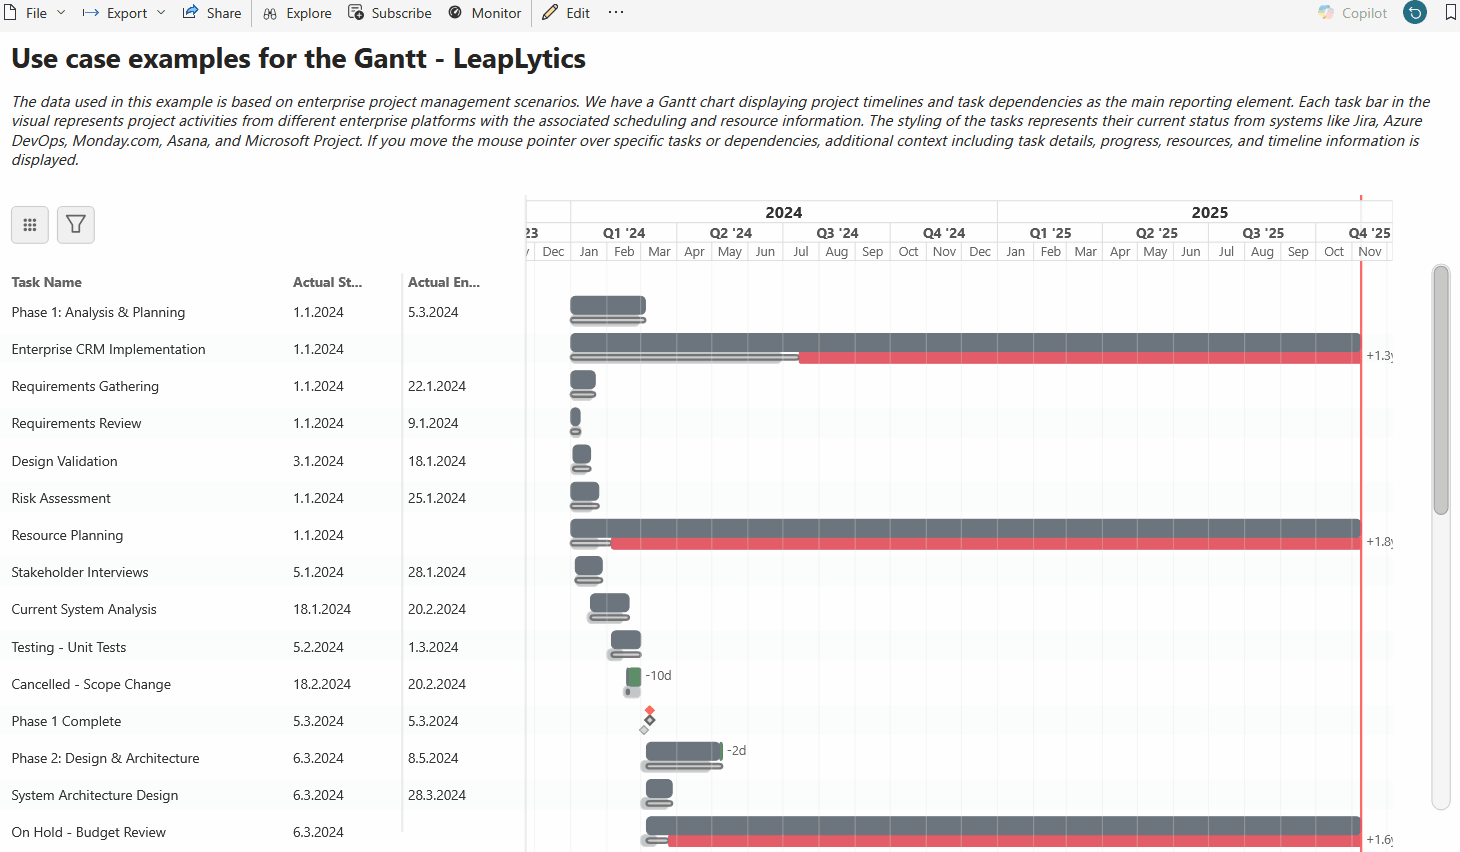
Task: Click the red overdue bar of Resource Planning
Action: (985, 543)
